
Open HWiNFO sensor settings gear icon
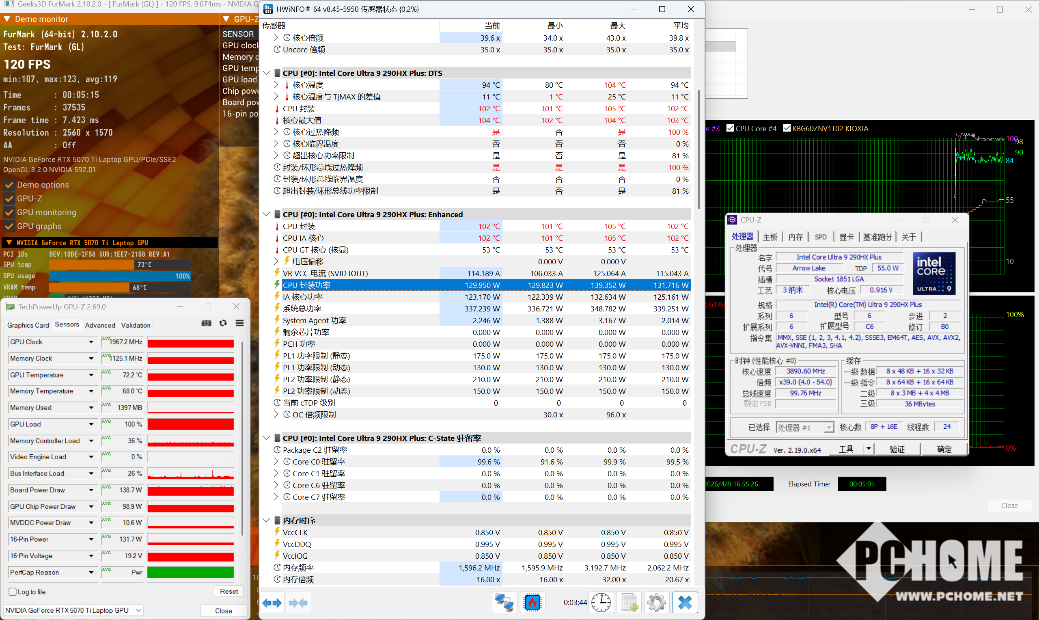click(x=656, y=602)
